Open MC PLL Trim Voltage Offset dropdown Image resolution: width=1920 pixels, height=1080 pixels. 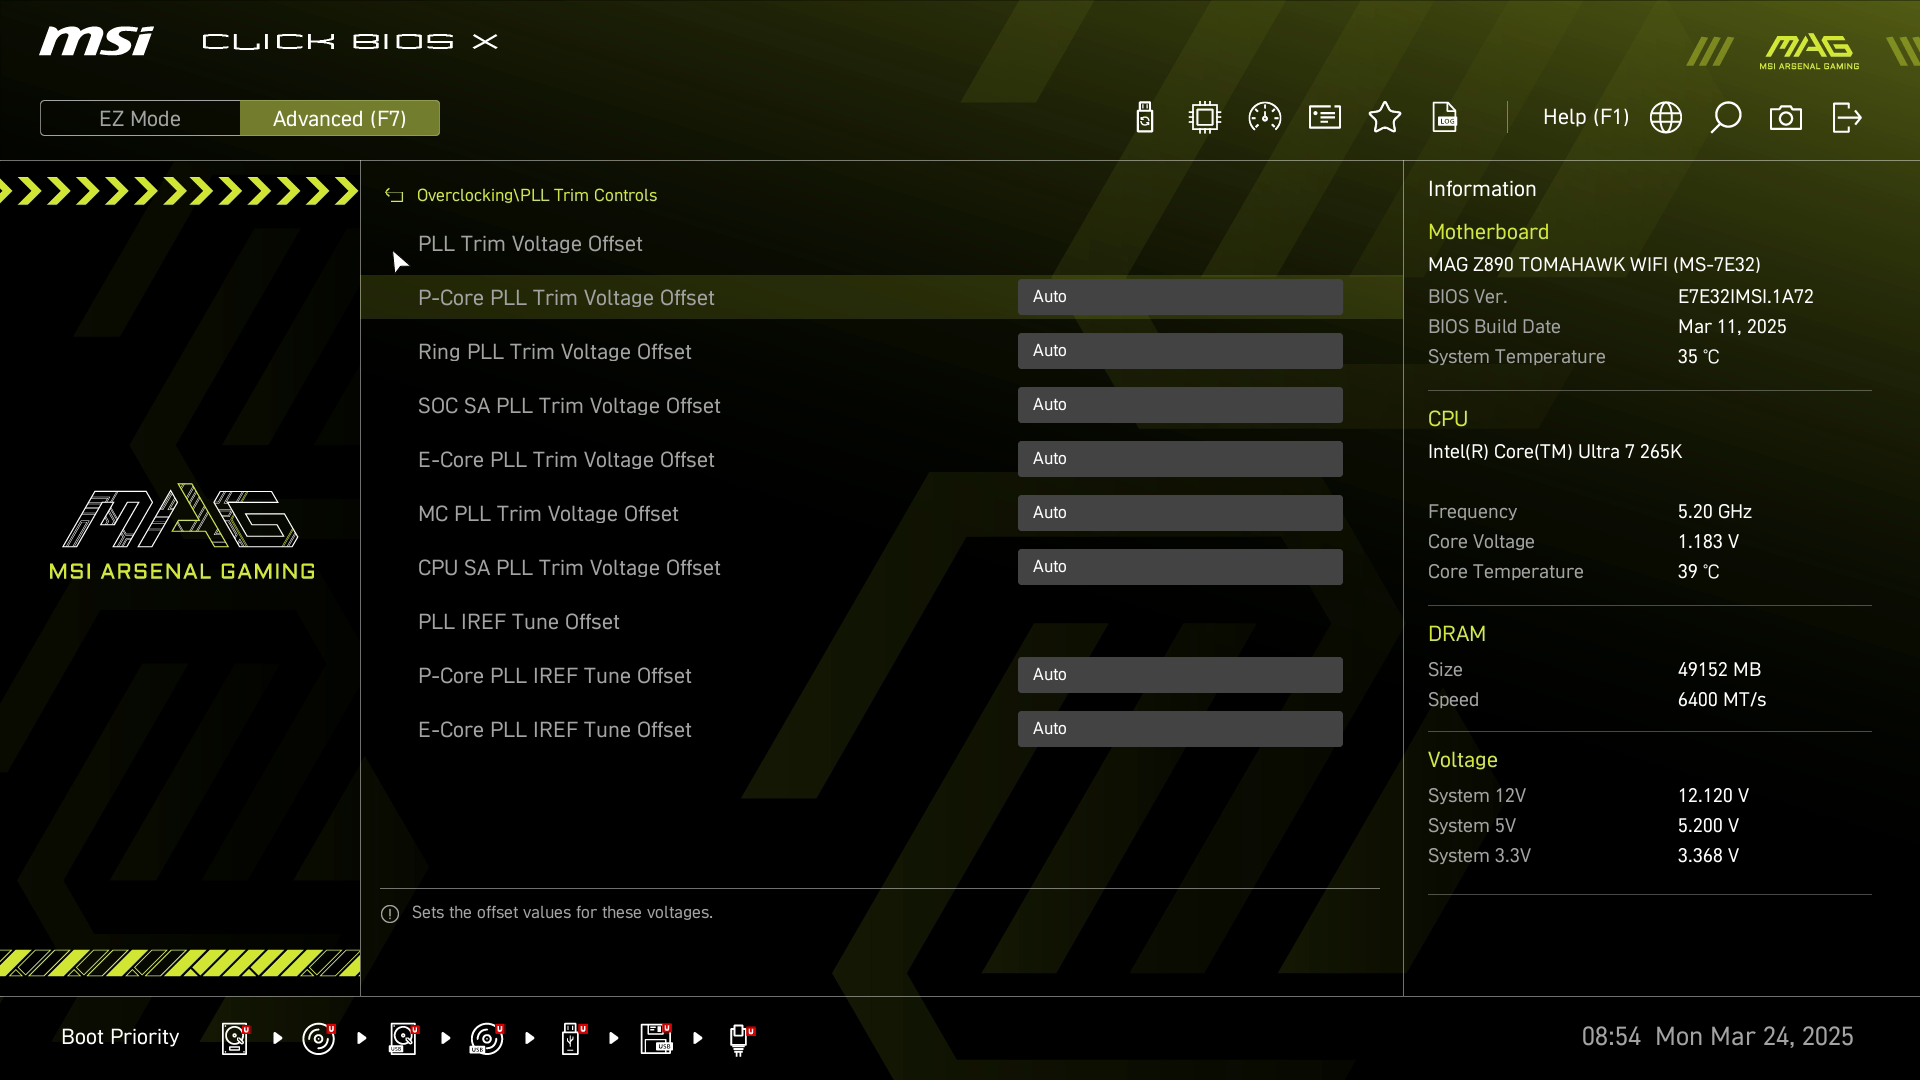(x=1180, y=513)
